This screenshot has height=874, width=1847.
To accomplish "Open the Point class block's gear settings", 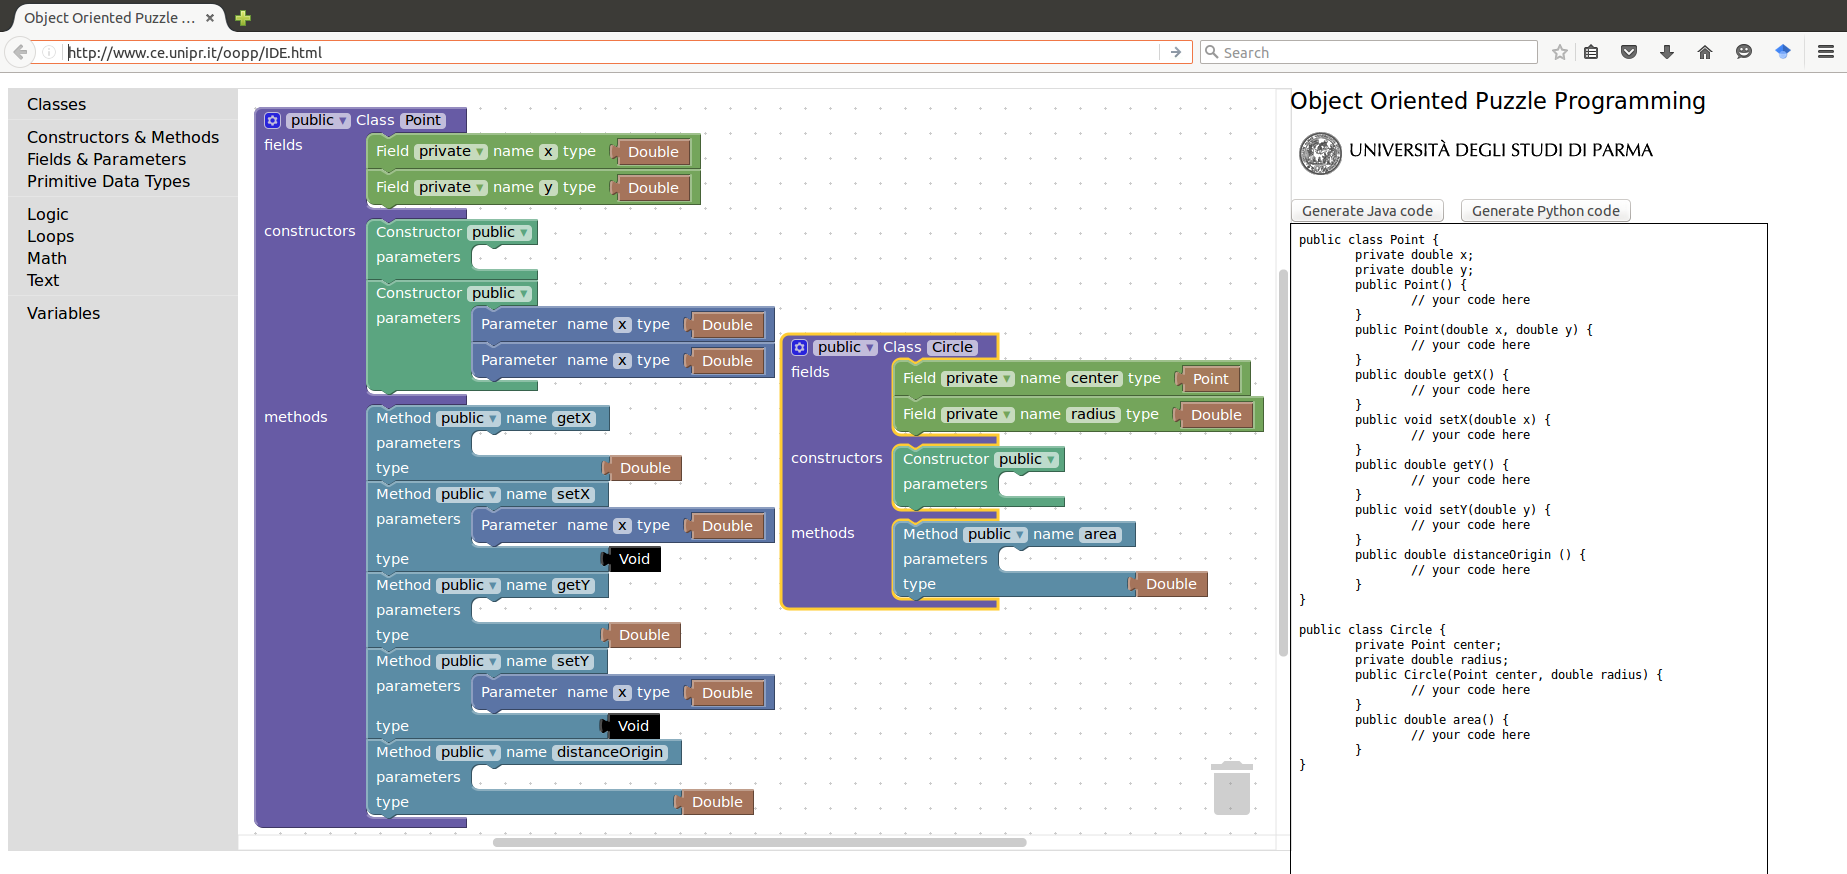I will [x=272, y=120].
